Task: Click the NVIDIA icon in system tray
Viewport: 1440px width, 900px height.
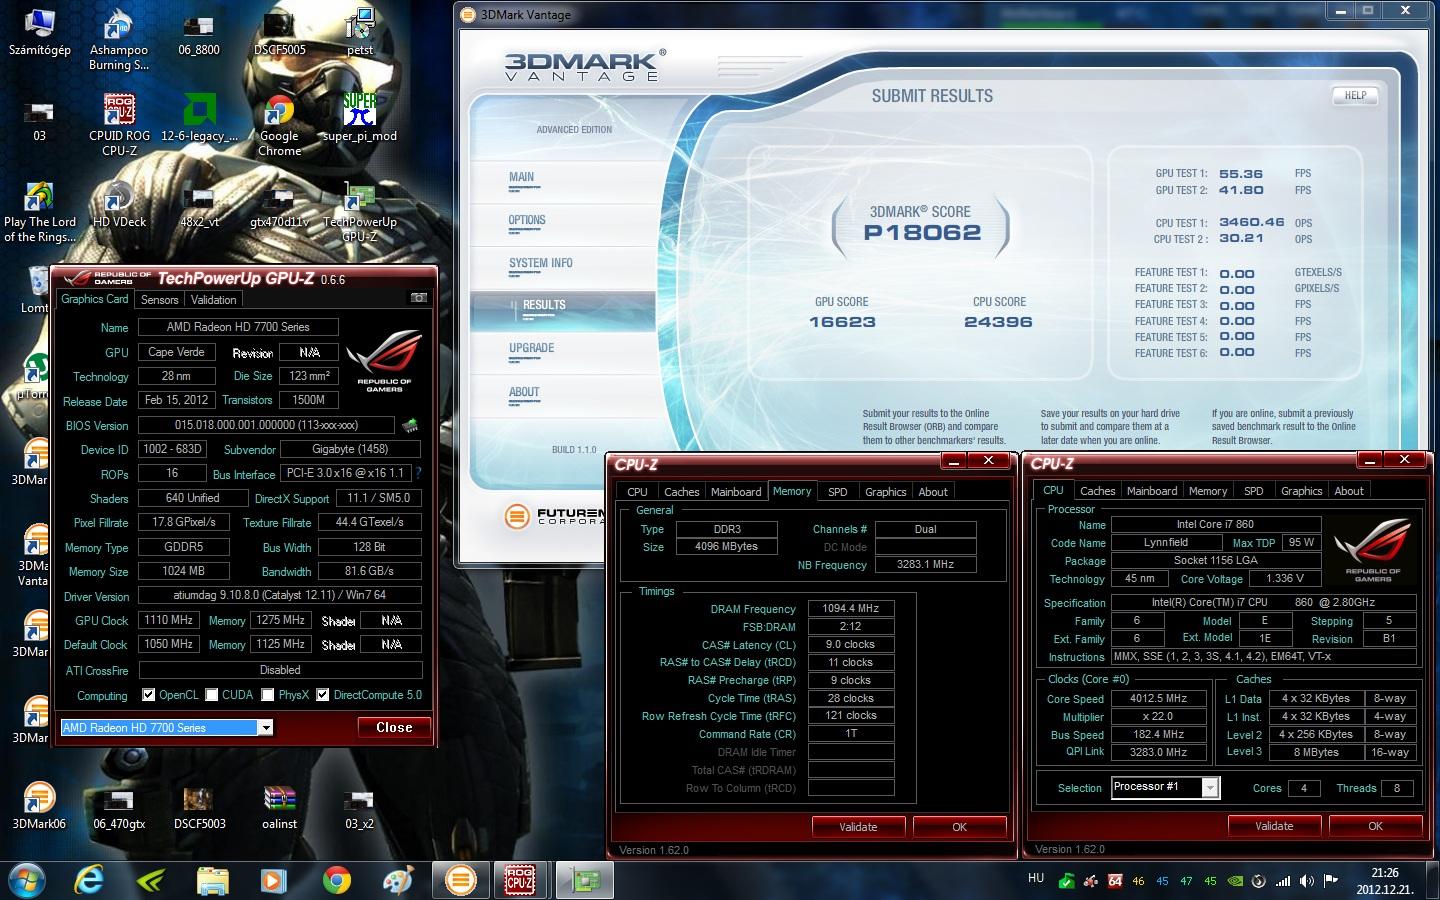Action: click(x=1235, y=881)
